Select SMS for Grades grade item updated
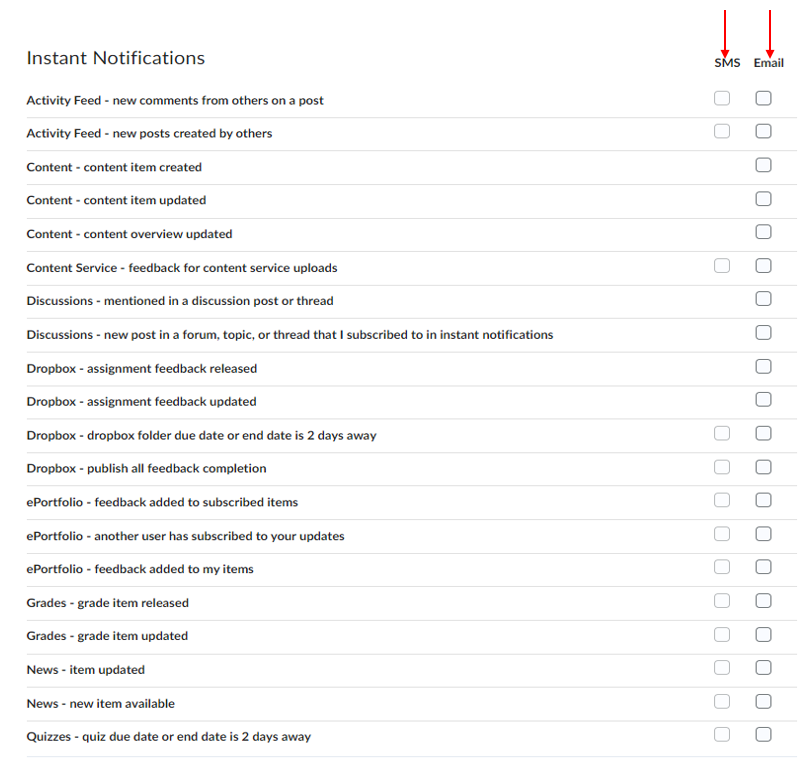The image size is (809, 767). point(722,634)
